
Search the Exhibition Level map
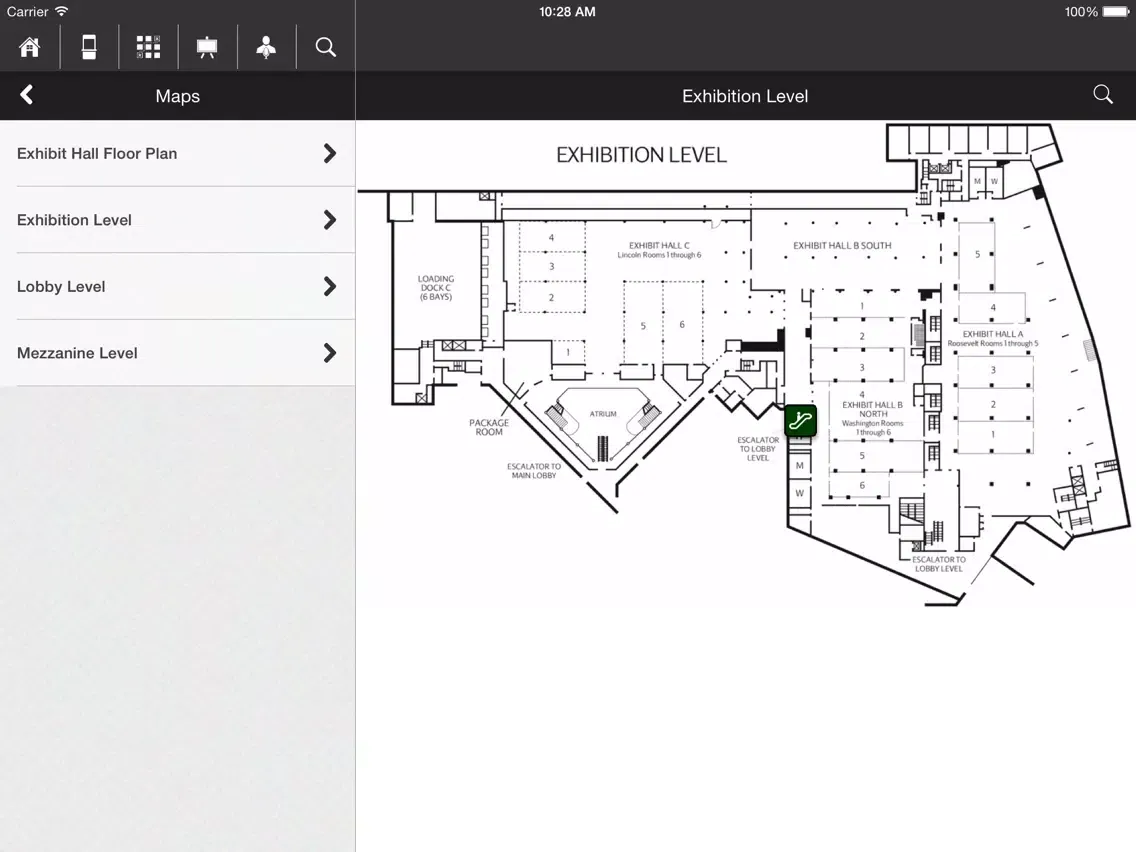1103,94
